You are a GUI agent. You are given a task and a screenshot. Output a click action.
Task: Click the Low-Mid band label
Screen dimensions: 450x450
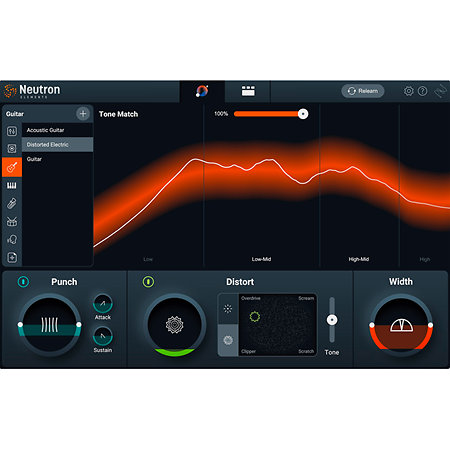tap(261, 259)
